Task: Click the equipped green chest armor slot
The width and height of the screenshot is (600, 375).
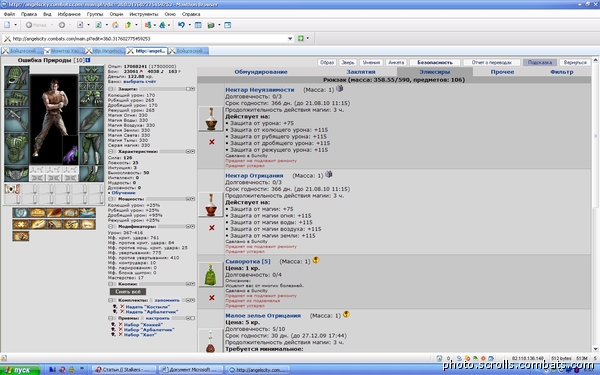Action: pos(16,149)
